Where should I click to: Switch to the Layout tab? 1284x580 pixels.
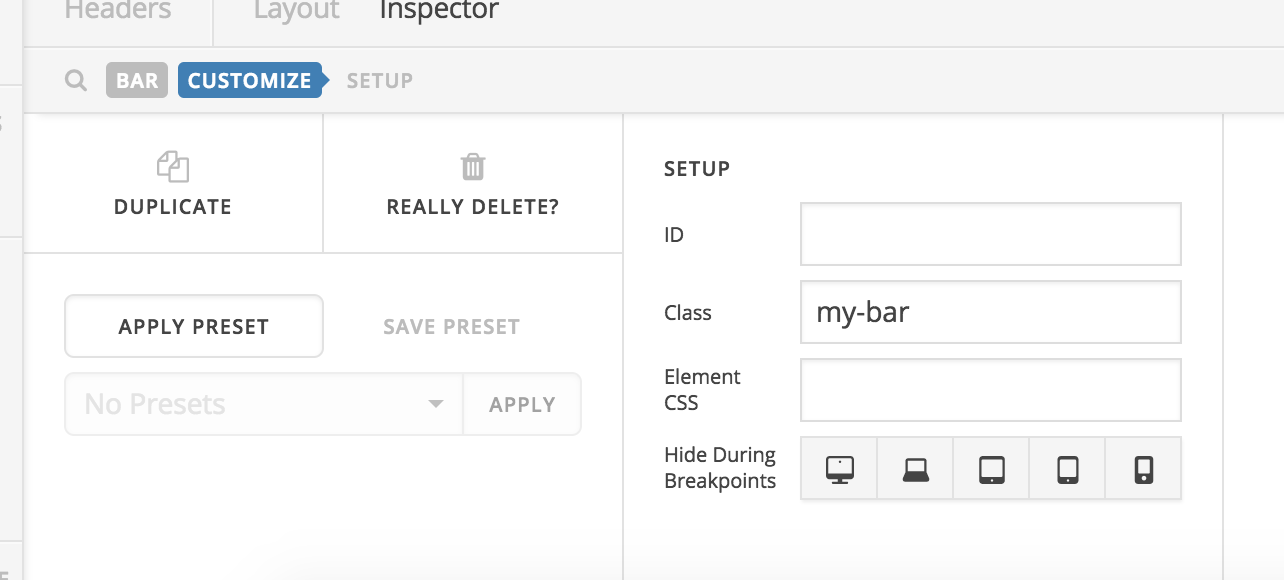(296, 12)
